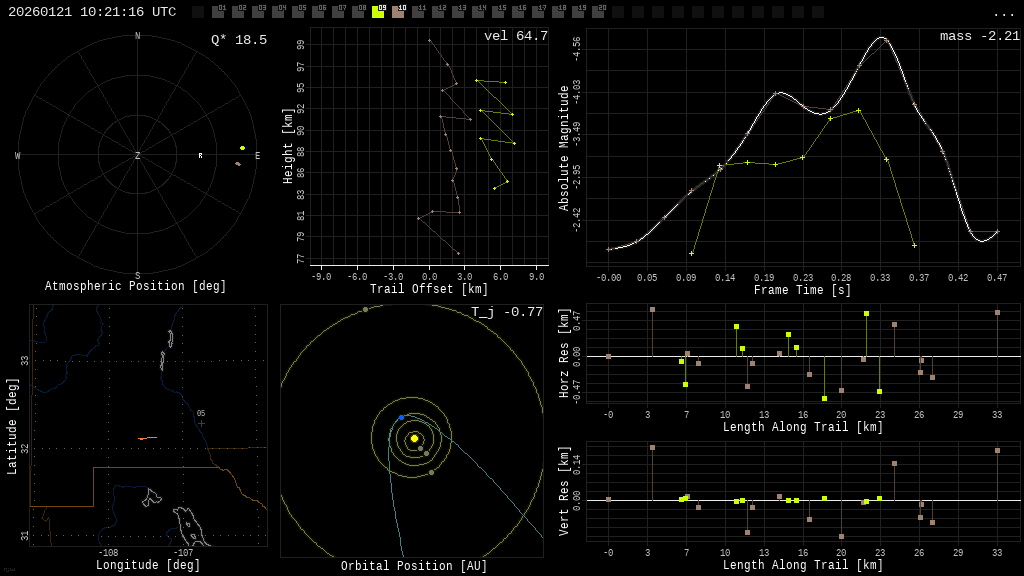1024x576 pixels.
Task: Click the R radiant marker on polar plot
Action: point(200,156)
